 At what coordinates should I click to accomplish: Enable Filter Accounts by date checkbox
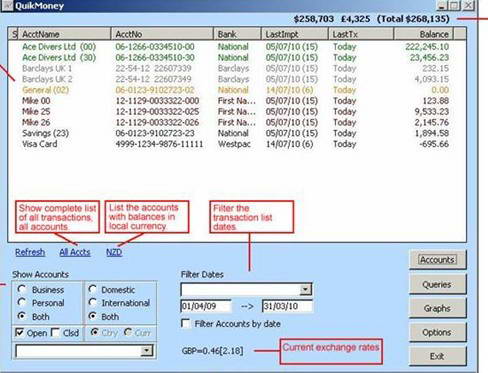pos(186,323)
